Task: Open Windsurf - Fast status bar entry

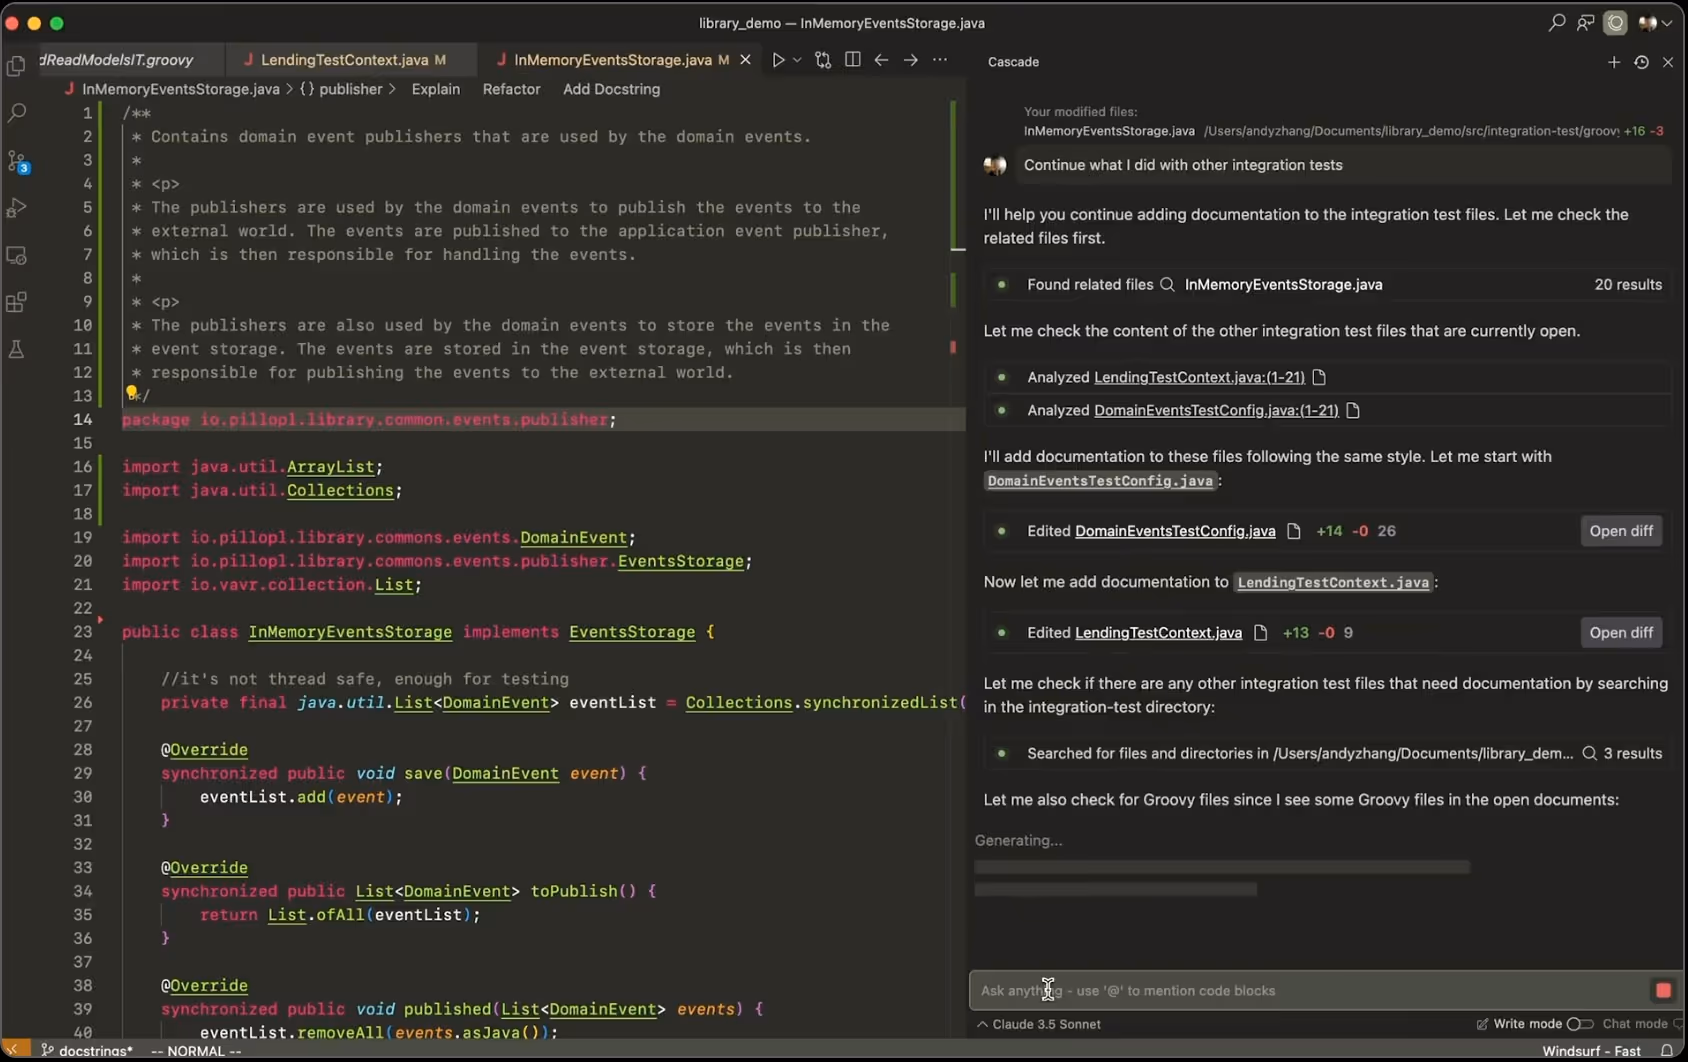Action: pos(1591,1051)
